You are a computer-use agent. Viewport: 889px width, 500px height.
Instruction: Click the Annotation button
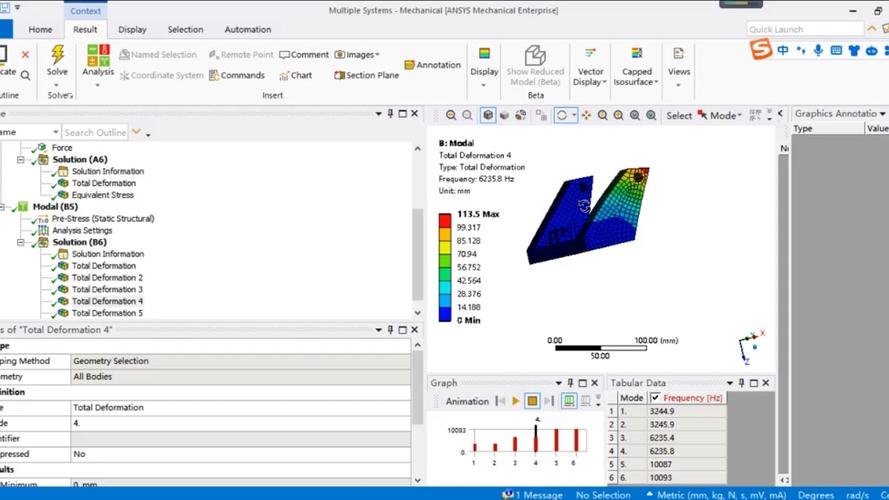[433, 65]
